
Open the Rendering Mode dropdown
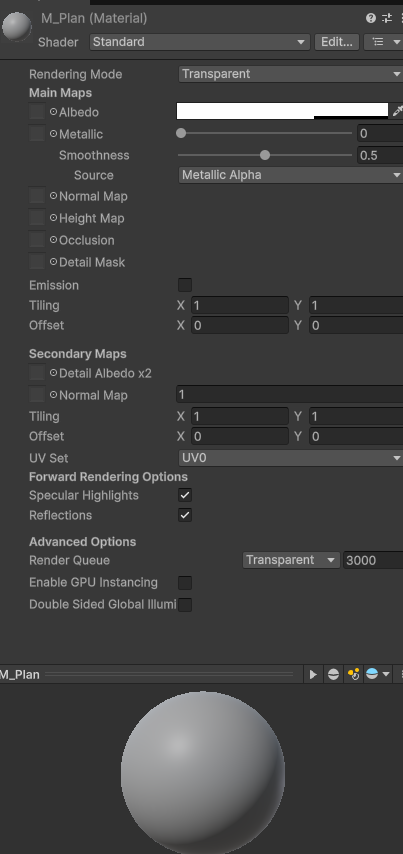pos(291,74)
